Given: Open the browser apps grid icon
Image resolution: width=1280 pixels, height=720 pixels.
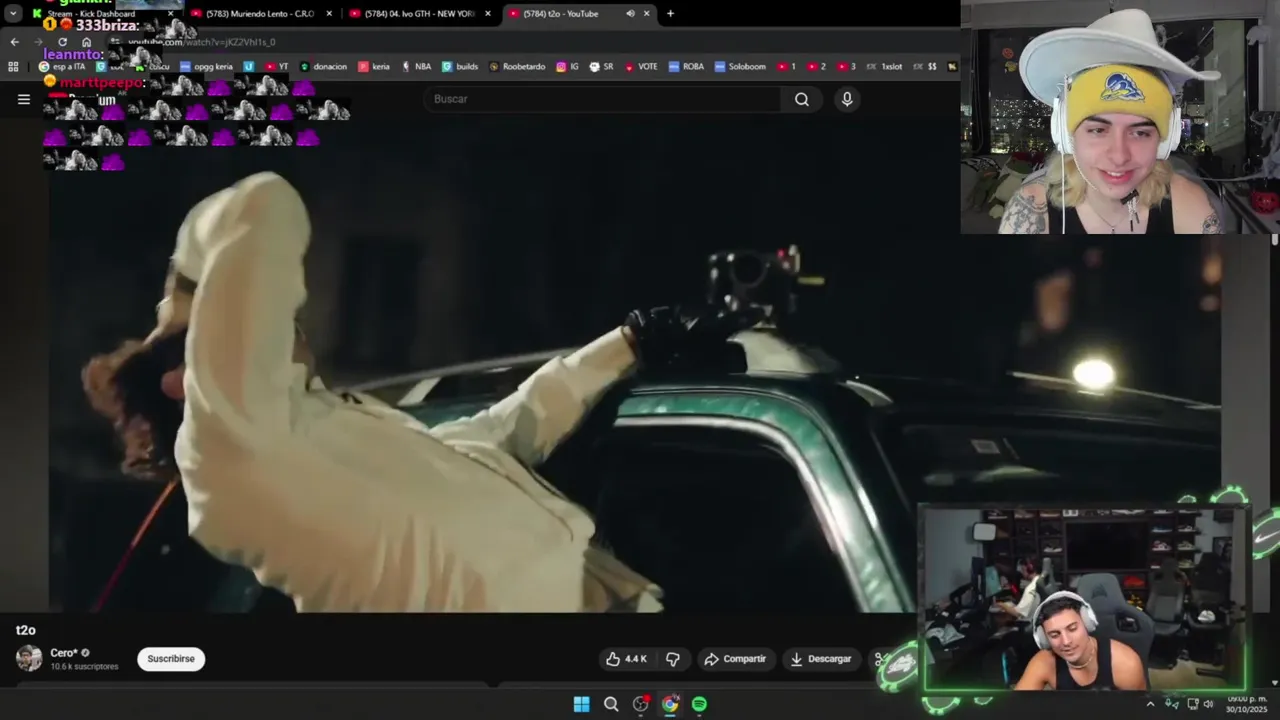Looking at the screenshot, I should tap(13, 67).
